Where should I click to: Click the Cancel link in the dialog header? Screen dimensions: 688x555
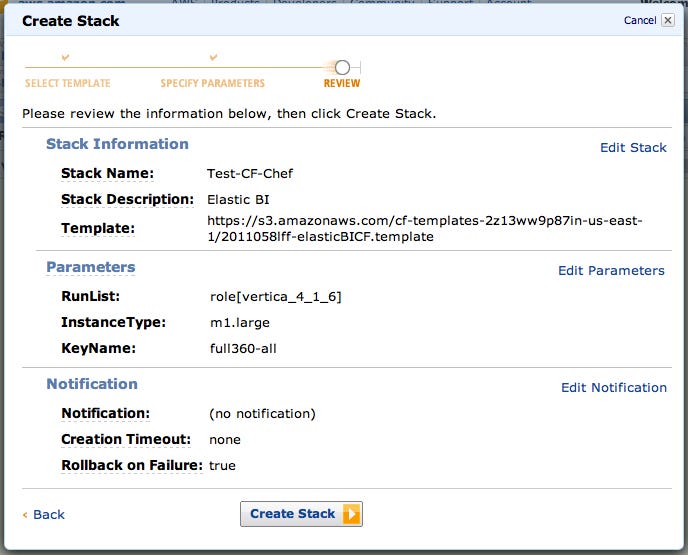click(x=640, y=20)
